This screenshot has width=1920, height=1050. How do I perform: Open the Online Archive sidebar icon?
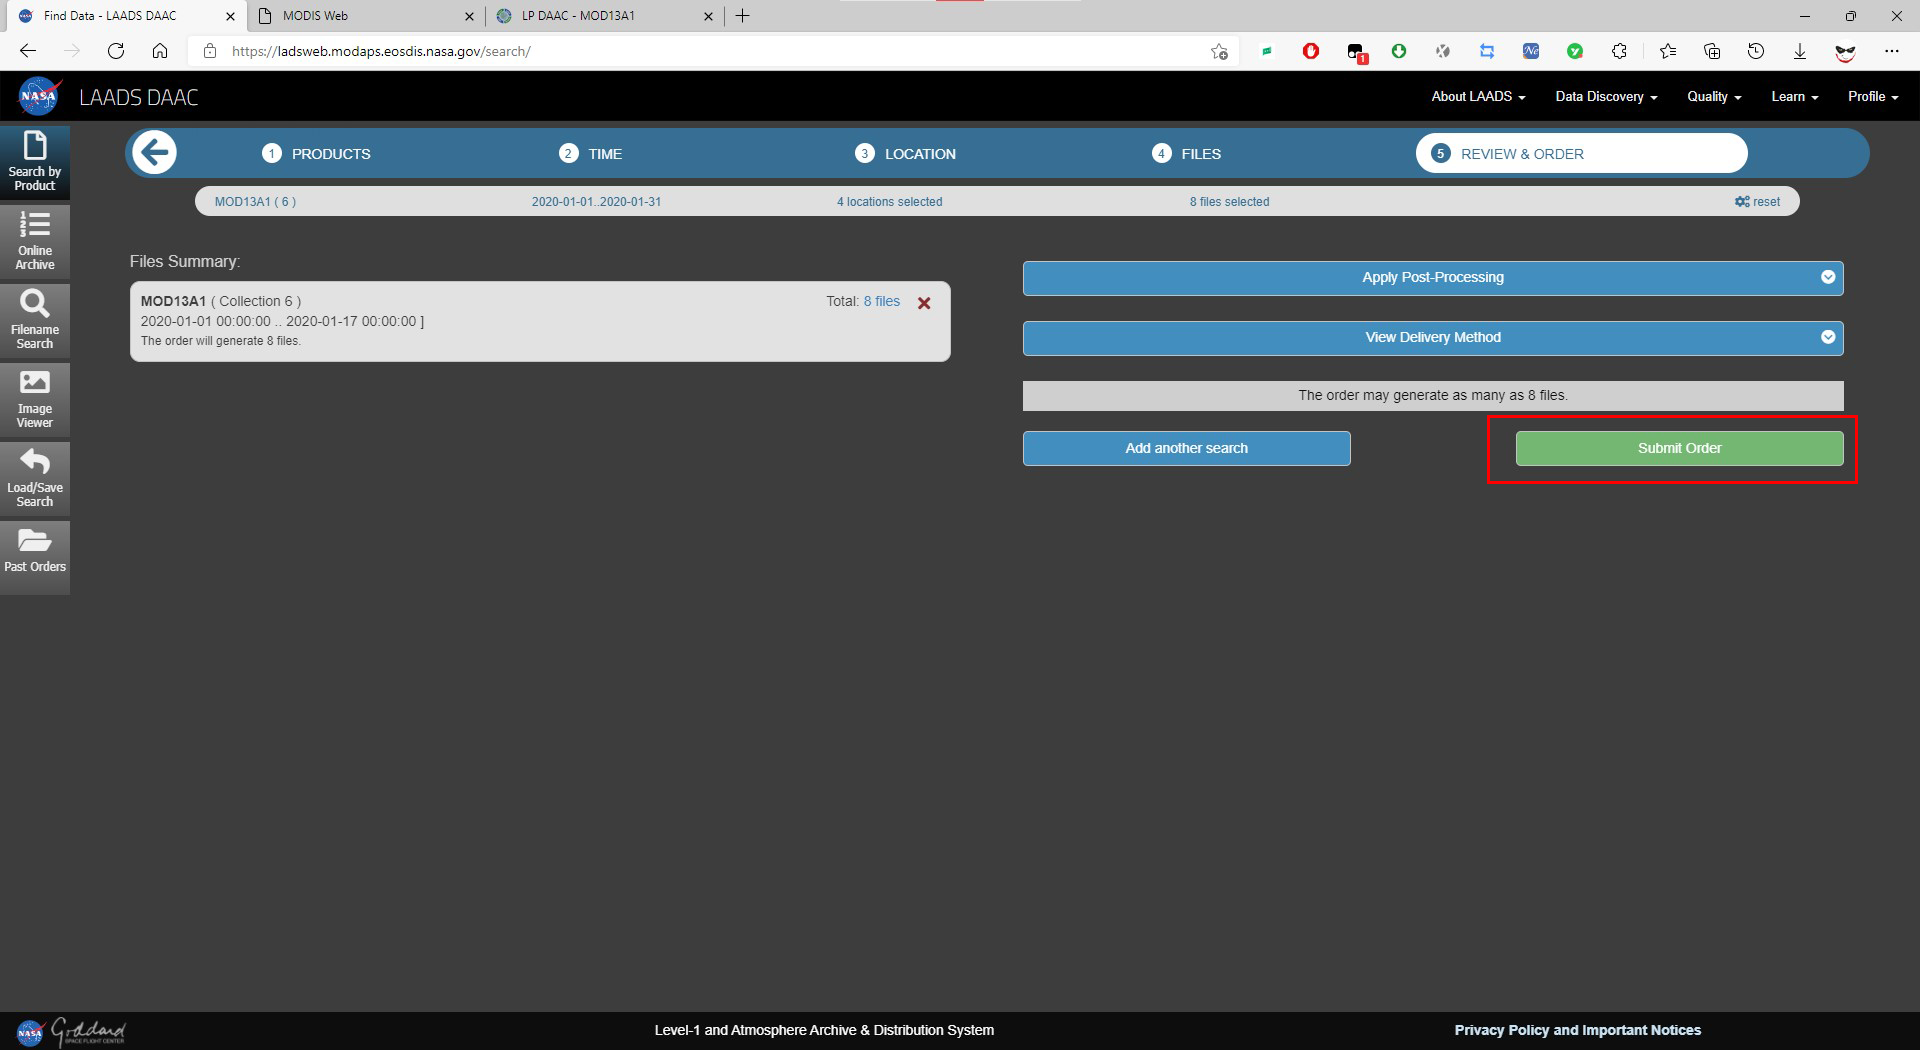35,241
